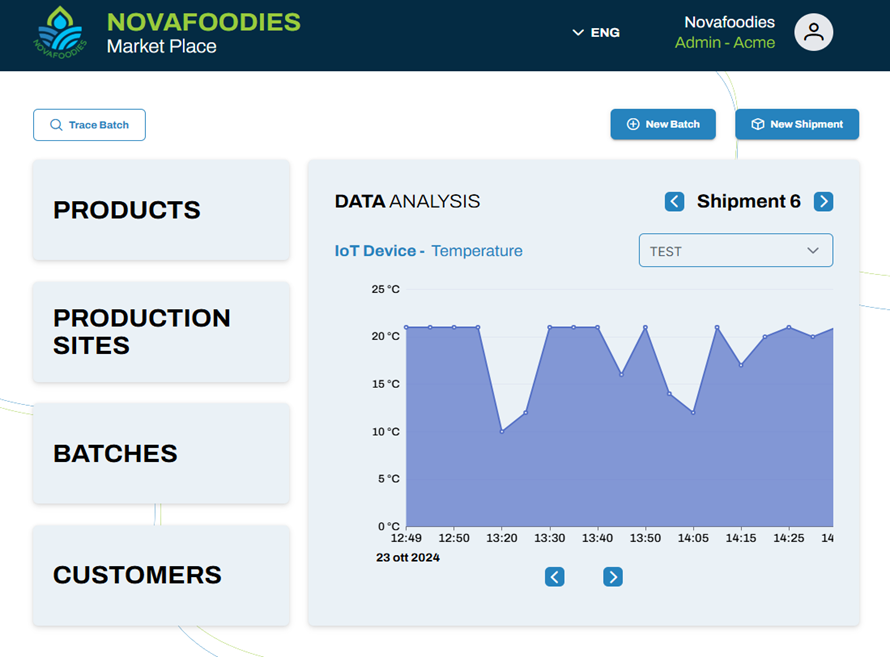
Task: Create a New Shipment
Action: pyautogui.click(x=797, y=124)
